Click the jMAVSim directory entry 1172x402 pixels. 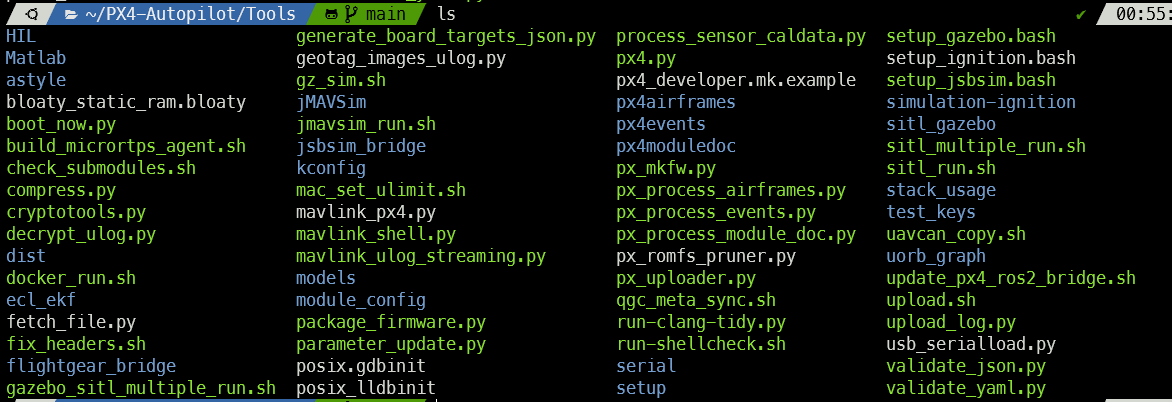[331, 102]
